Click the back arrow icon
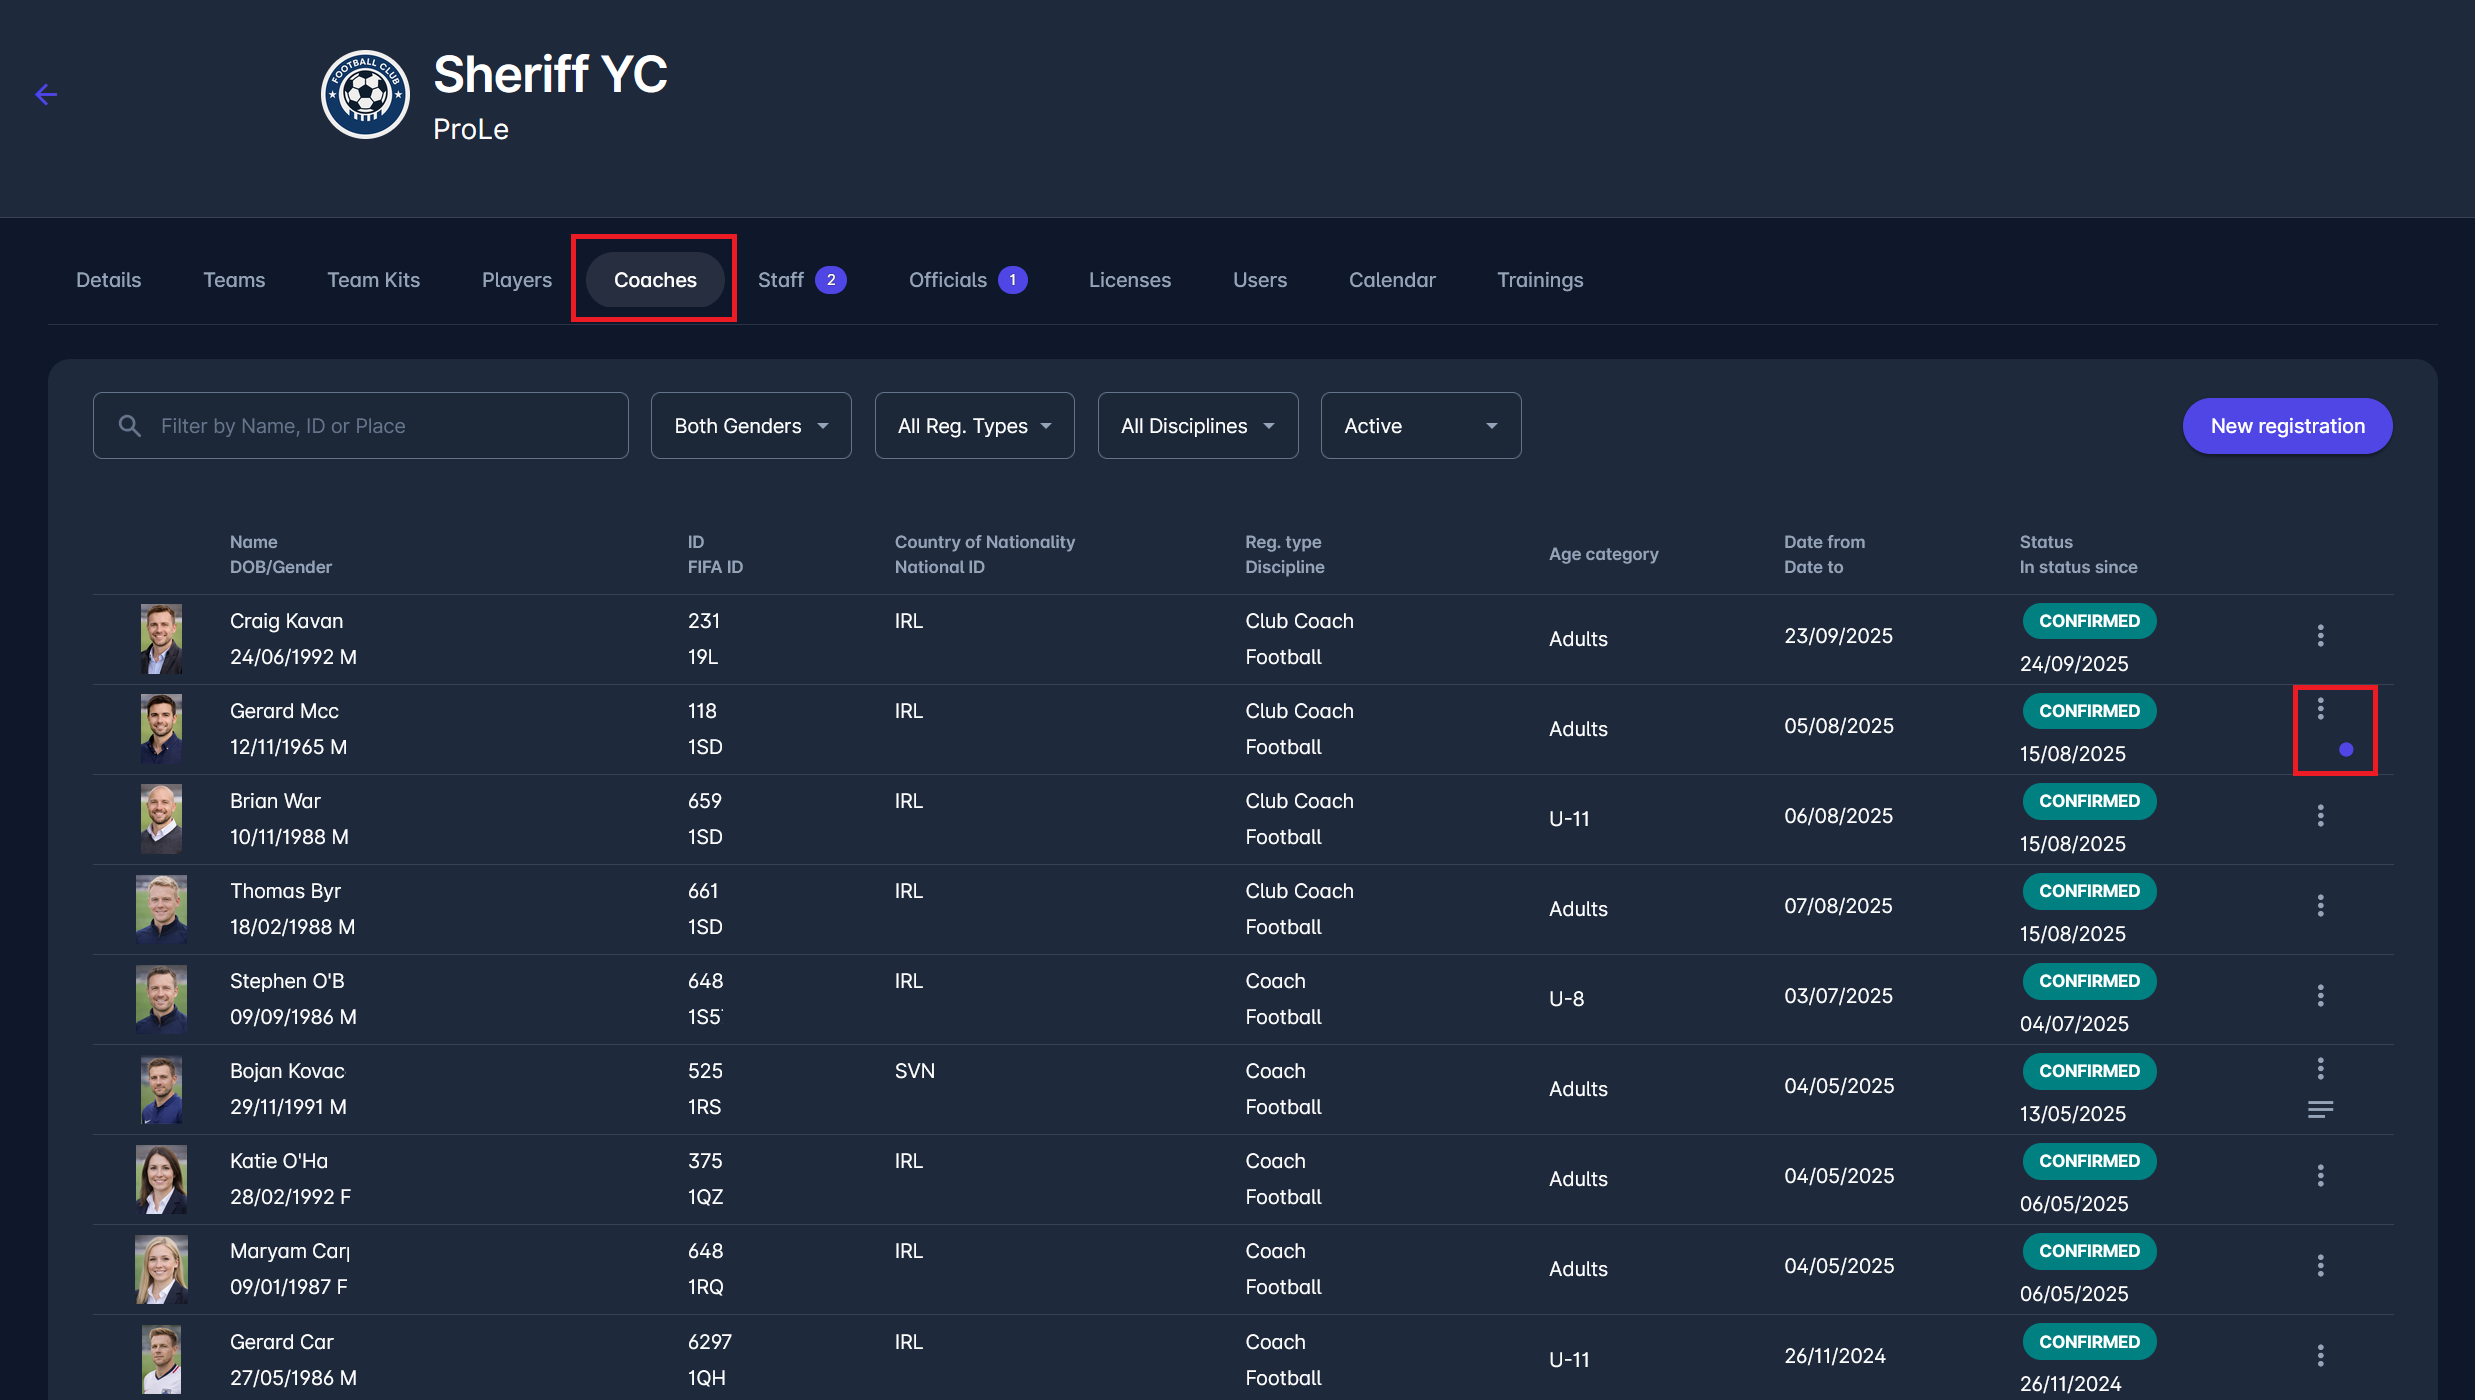Viewport: 2475px width, 1400px height. (46, 95)
